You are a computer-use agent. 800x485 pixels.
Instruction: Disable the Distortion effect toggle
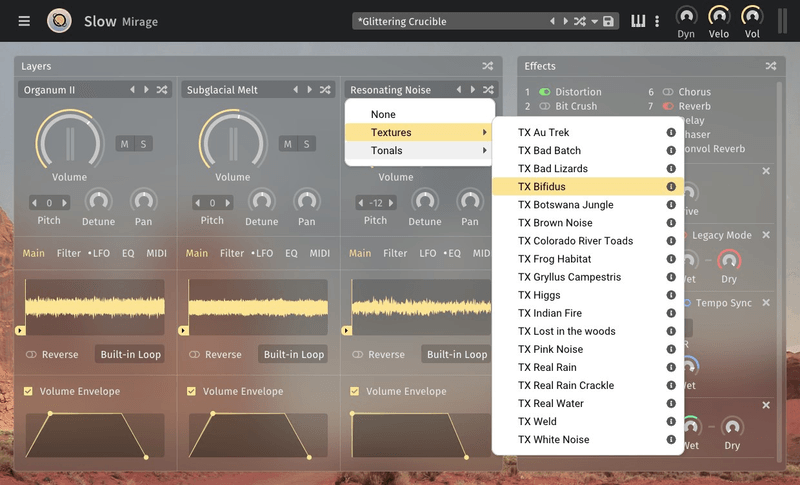(544, 92)
